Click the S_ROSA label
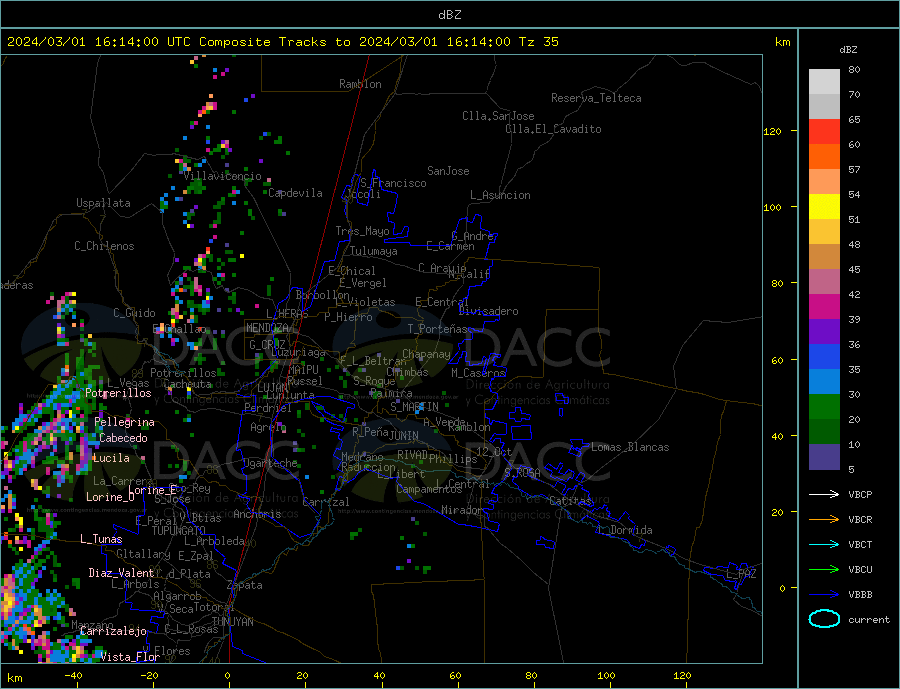Screen dimensions: 900x689 coord(522,473)
